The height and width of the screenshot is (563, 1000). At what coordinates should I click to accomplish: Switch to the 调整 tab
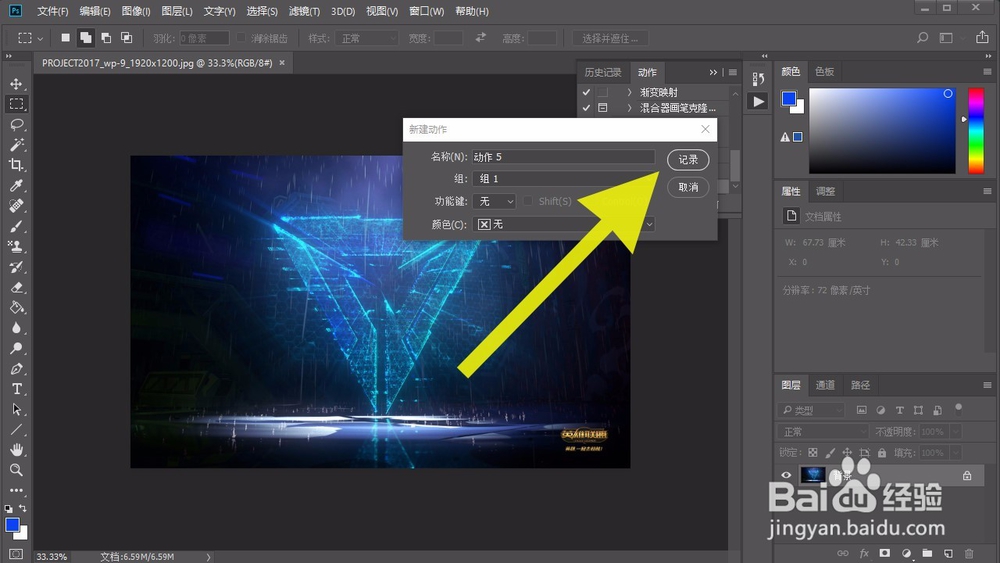pyautogui.click(x=825, y=191)
